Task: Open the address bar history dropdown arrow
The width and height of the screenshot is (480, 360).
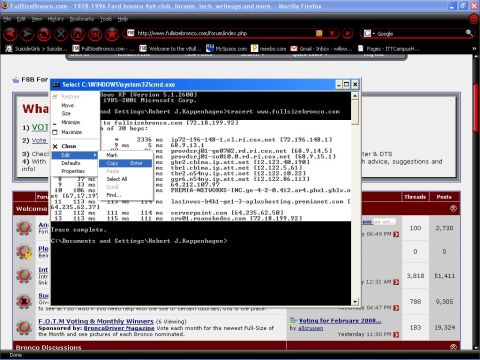Action: [x=332, y=33]
